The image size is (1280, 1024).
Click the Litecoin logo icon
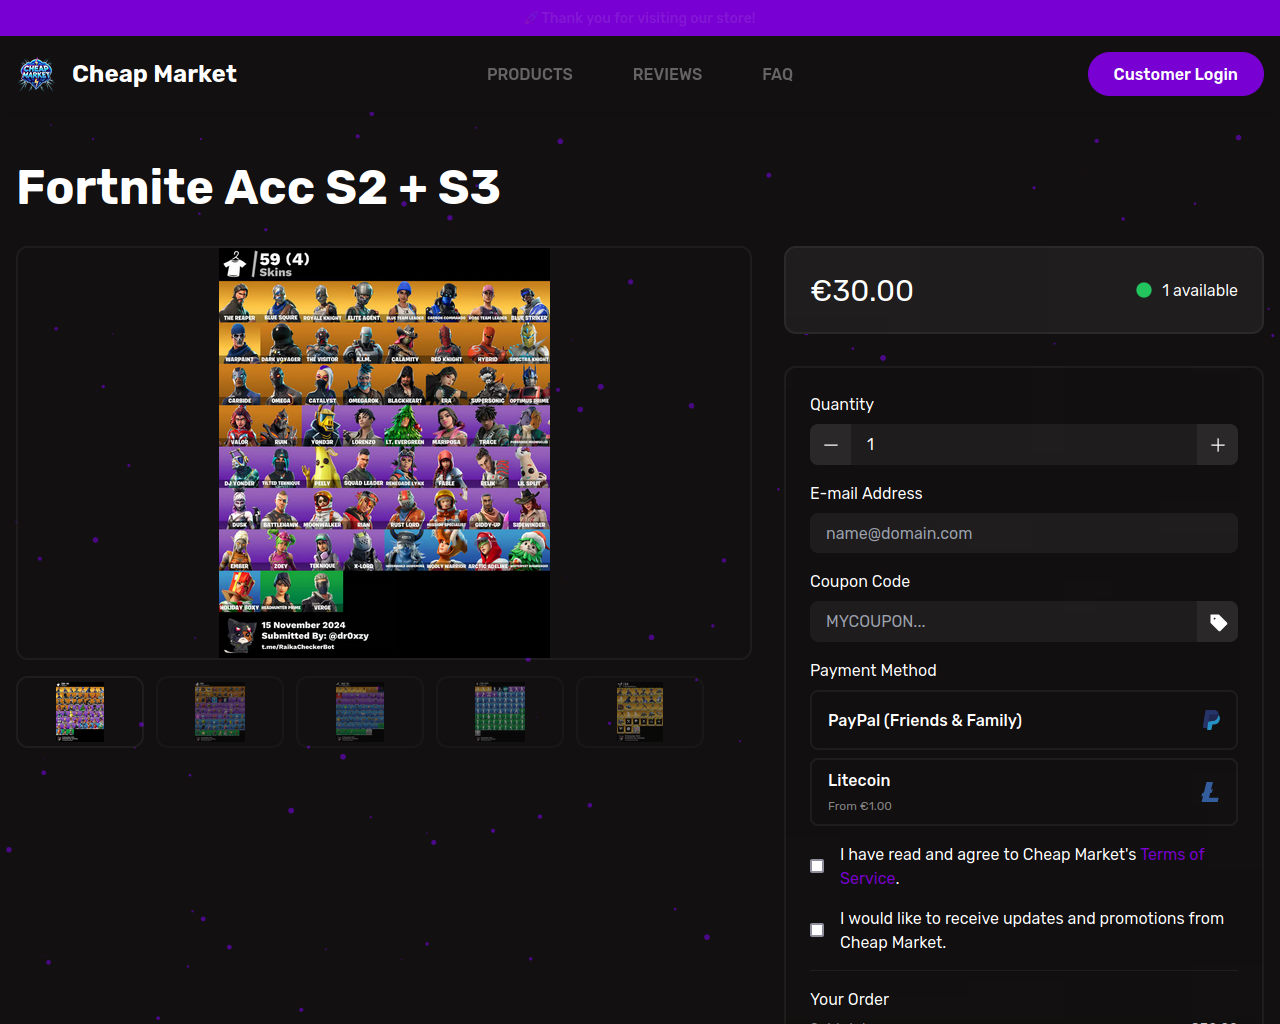pos(1210,792)
